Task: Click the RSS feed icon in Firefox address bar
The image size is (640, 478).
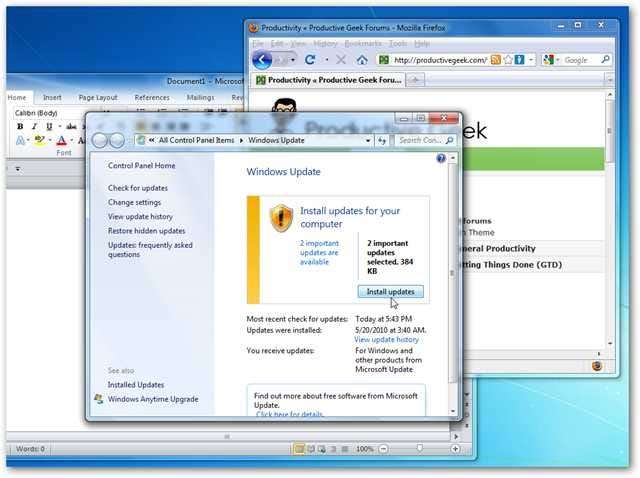Action: coord(496,60)
